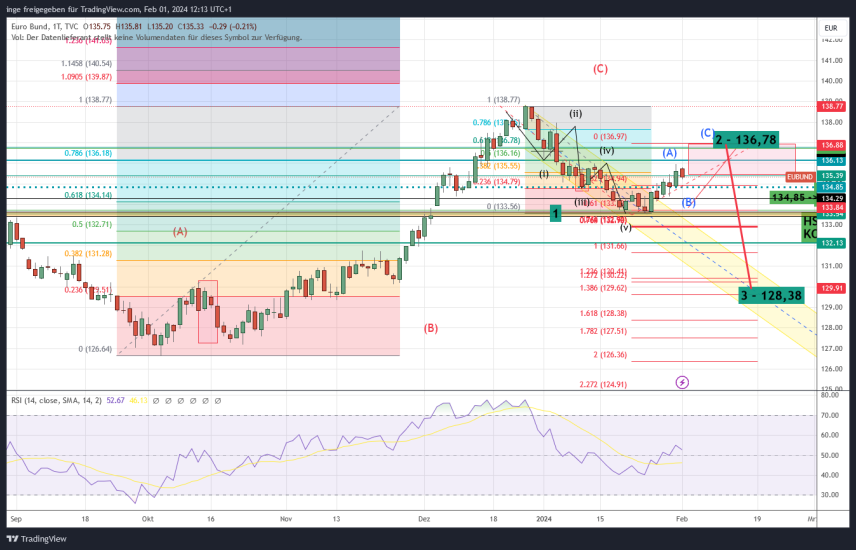Click the Okt date on time axis
856x550 pixels.
[x=148, y=520]
